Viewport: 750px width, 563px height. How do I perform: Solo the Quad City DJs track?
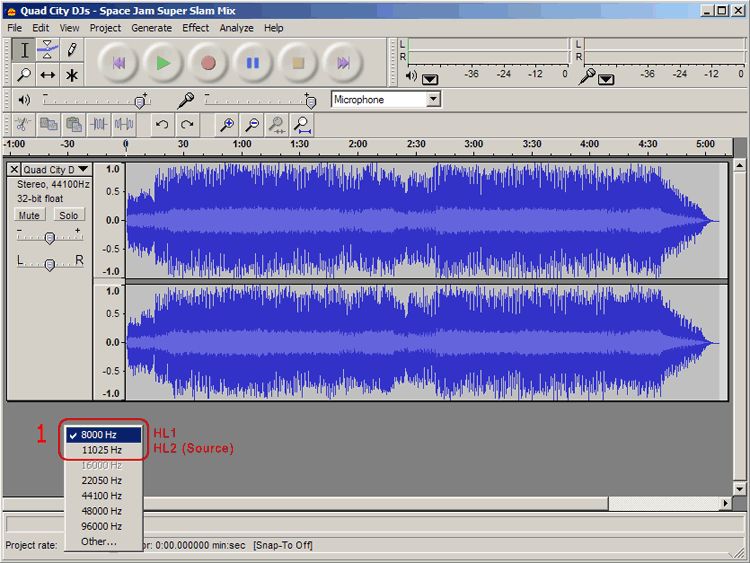tap(68, 215)
